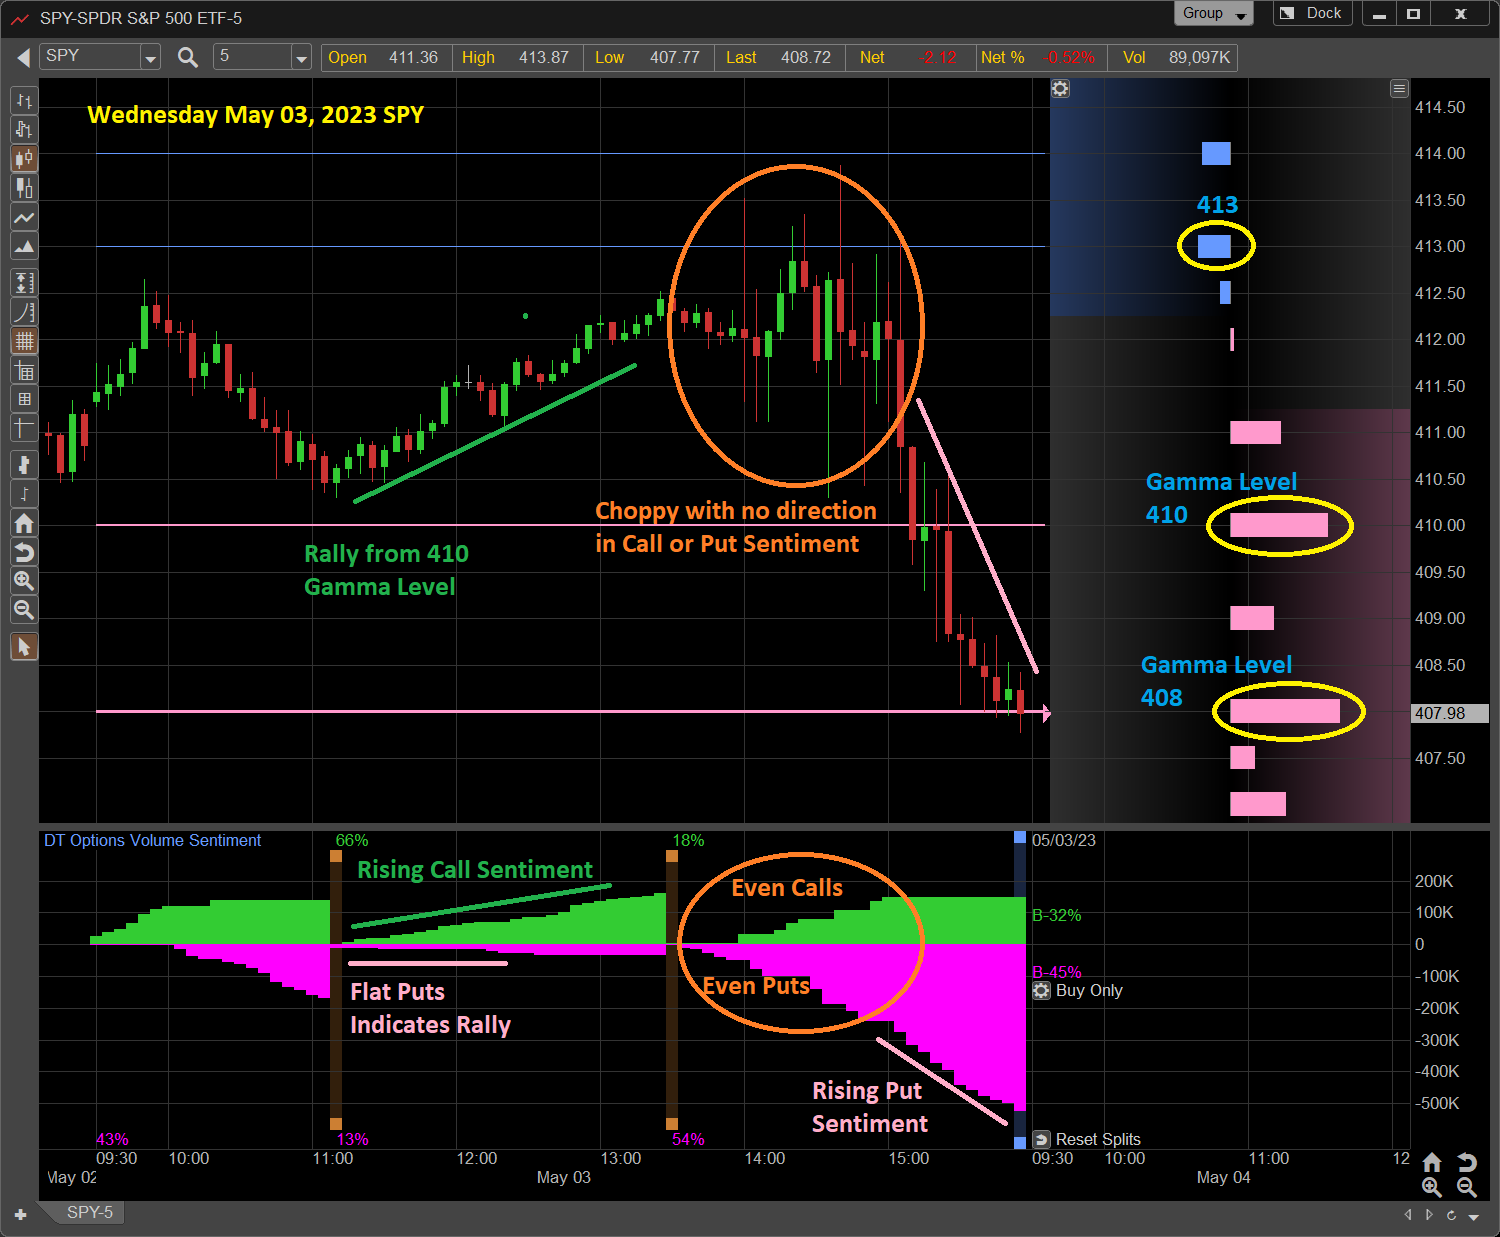Open the SPY symbol dropdown arrow
The width and height of the screenshot is (1500, 1237).
coord(151,58)
